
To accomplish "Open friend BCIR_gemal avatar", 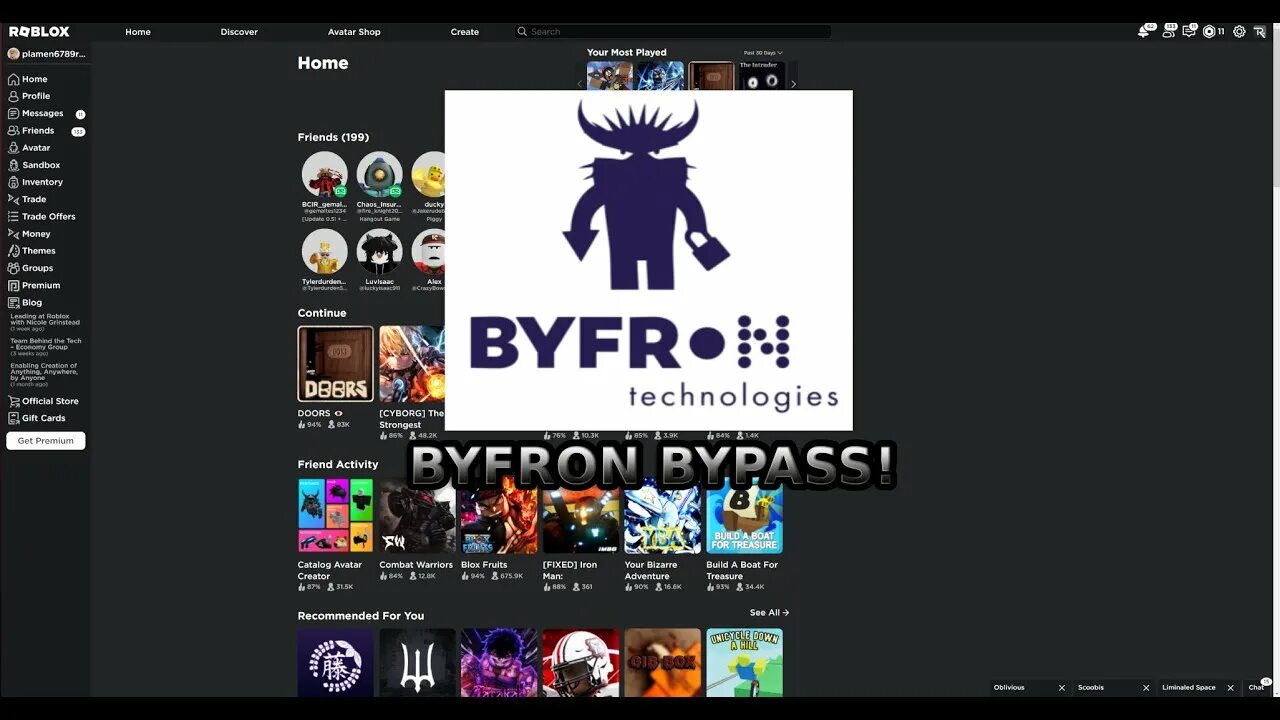I will click(x=325, y=175).
